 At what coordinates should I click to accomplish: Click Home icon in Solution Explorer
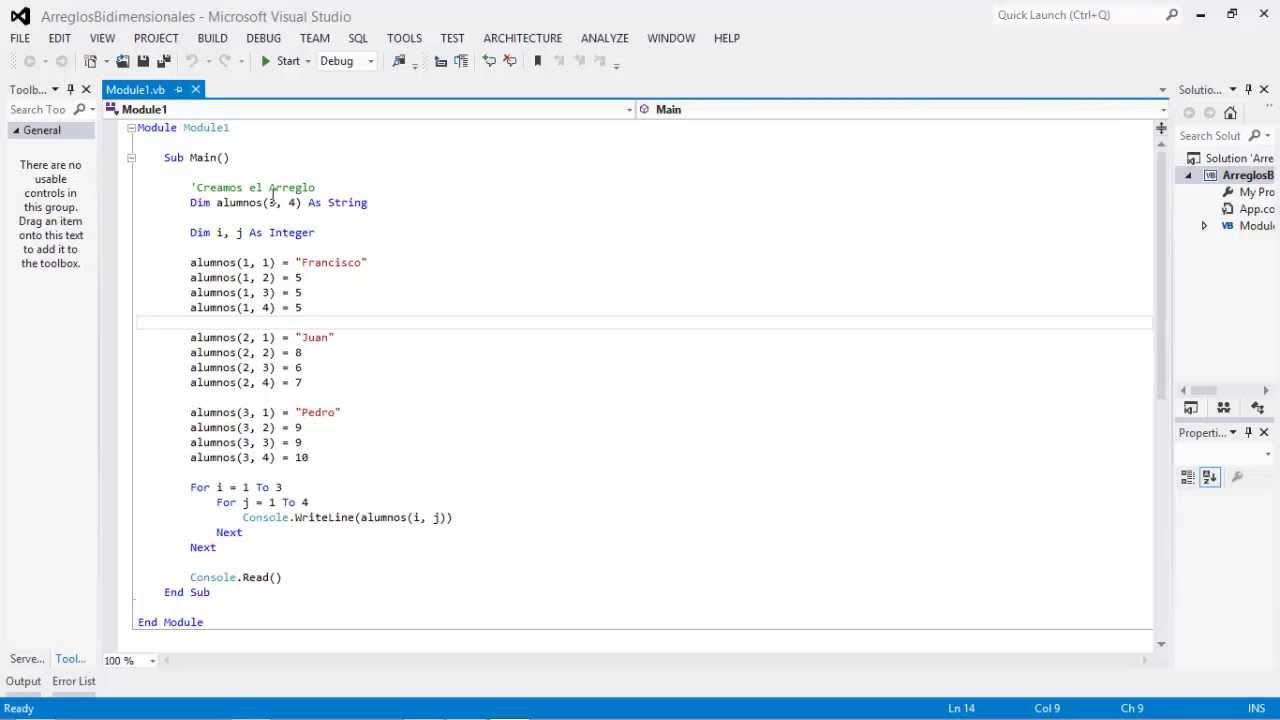[1230, 113]
